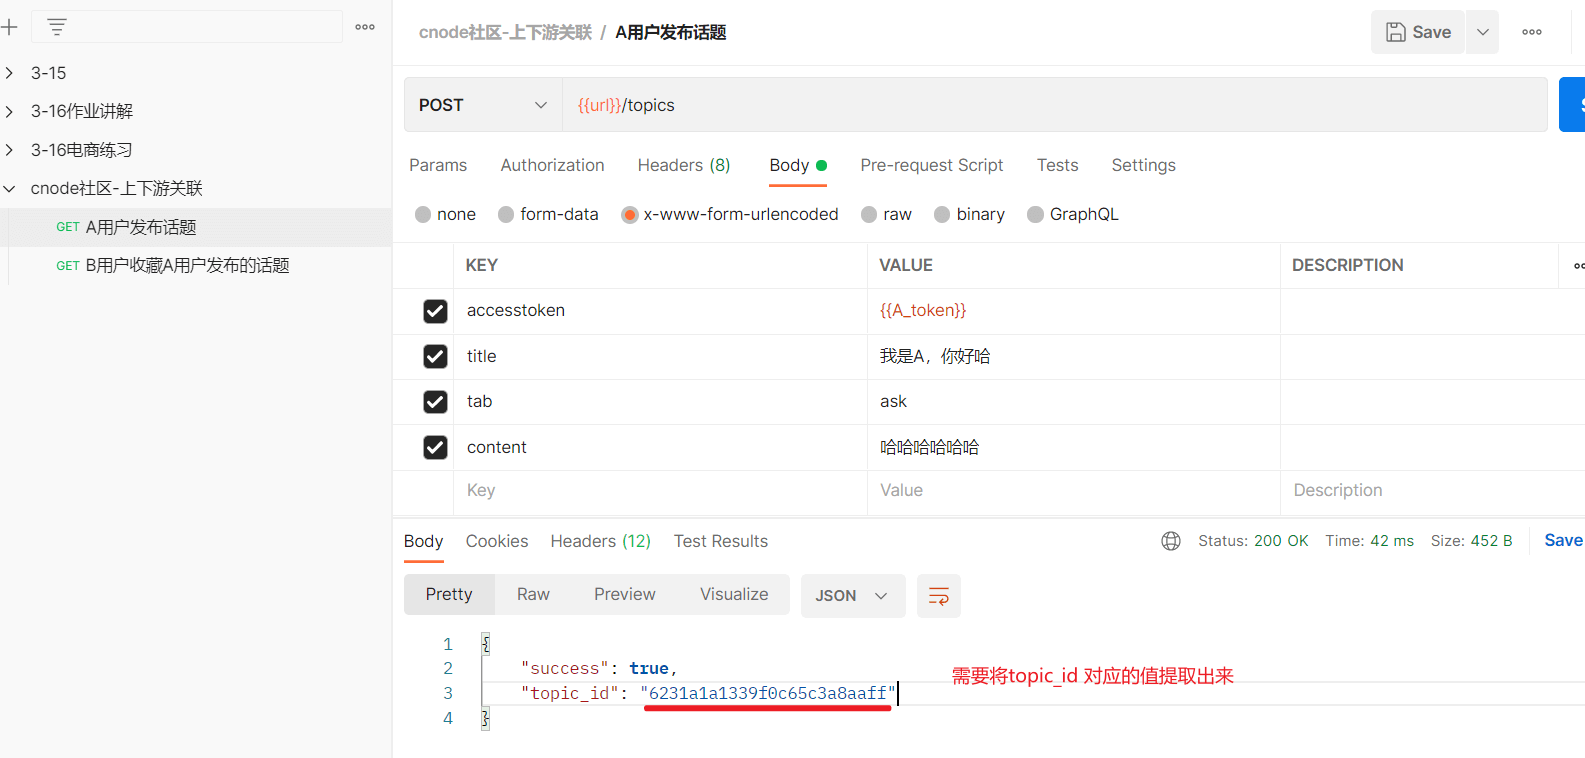The image size is (1585, 758).
Task: Click the "success": true response line
Action: (x=599, y=668)
